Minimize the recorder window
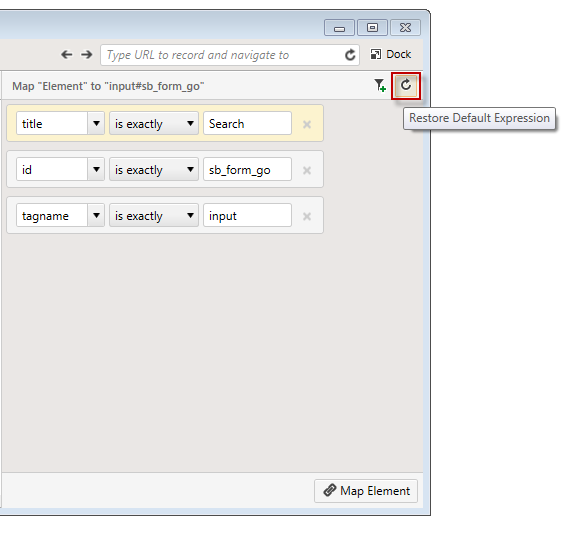The width and height of the screenshot is (580, 550). (x=339, y=28)
